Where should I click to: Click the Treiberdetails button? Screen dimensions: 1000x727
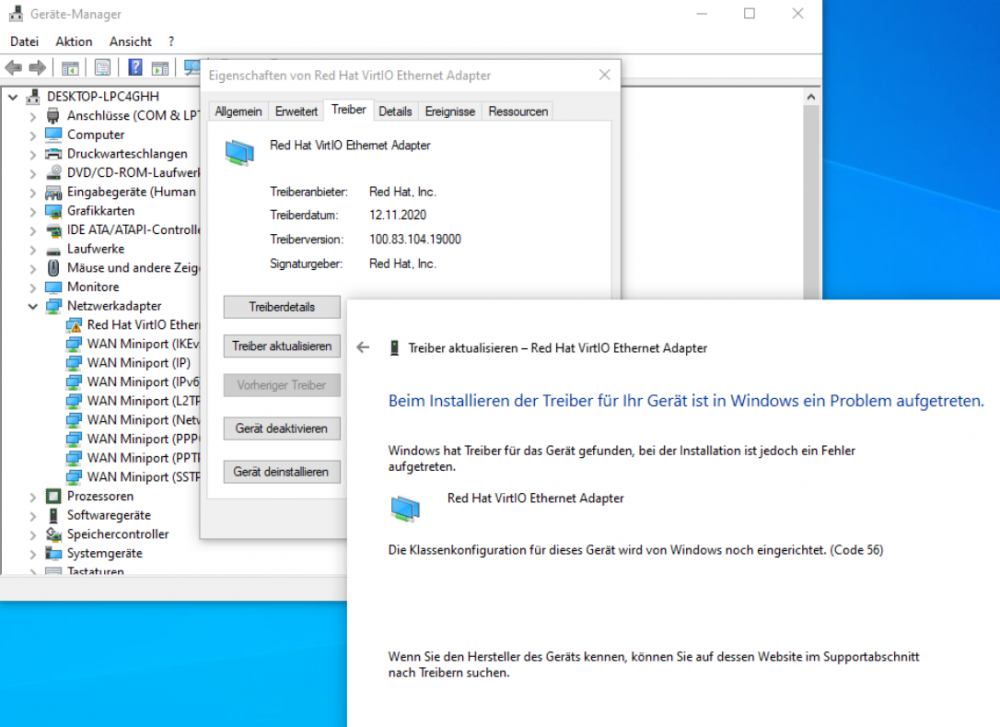point(282,307)
